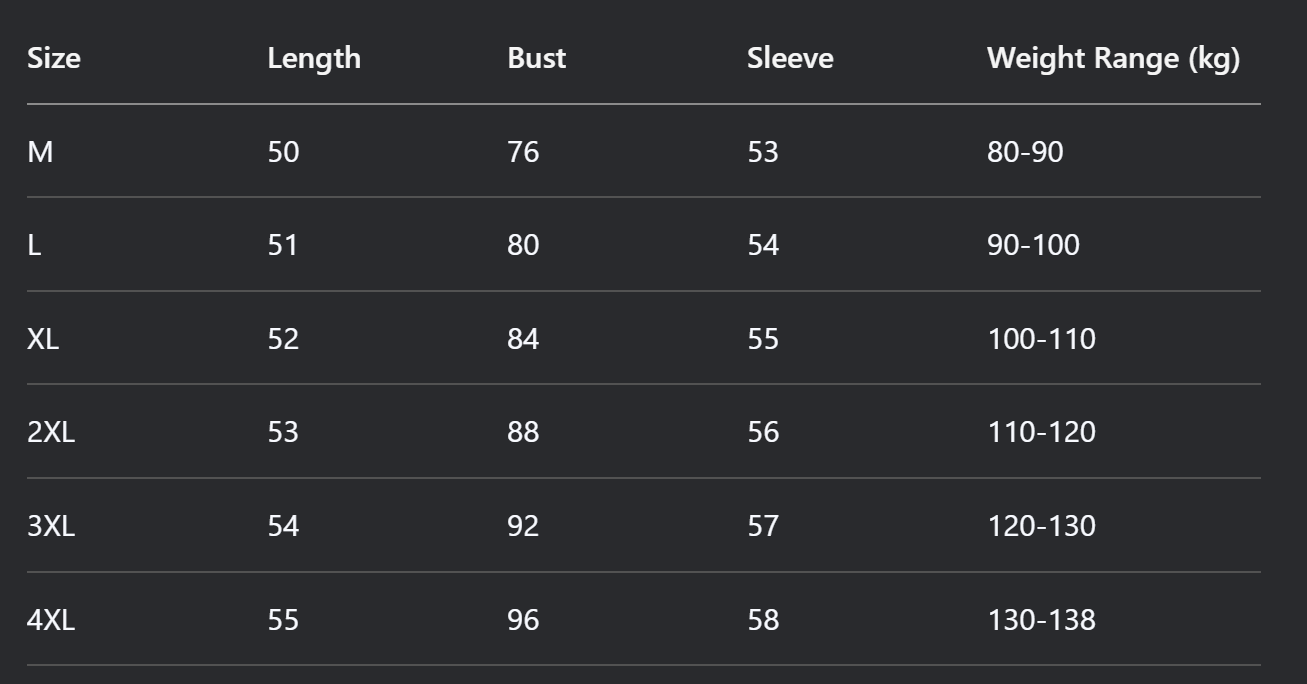Click the Sleeve column header

click(790, 58)
